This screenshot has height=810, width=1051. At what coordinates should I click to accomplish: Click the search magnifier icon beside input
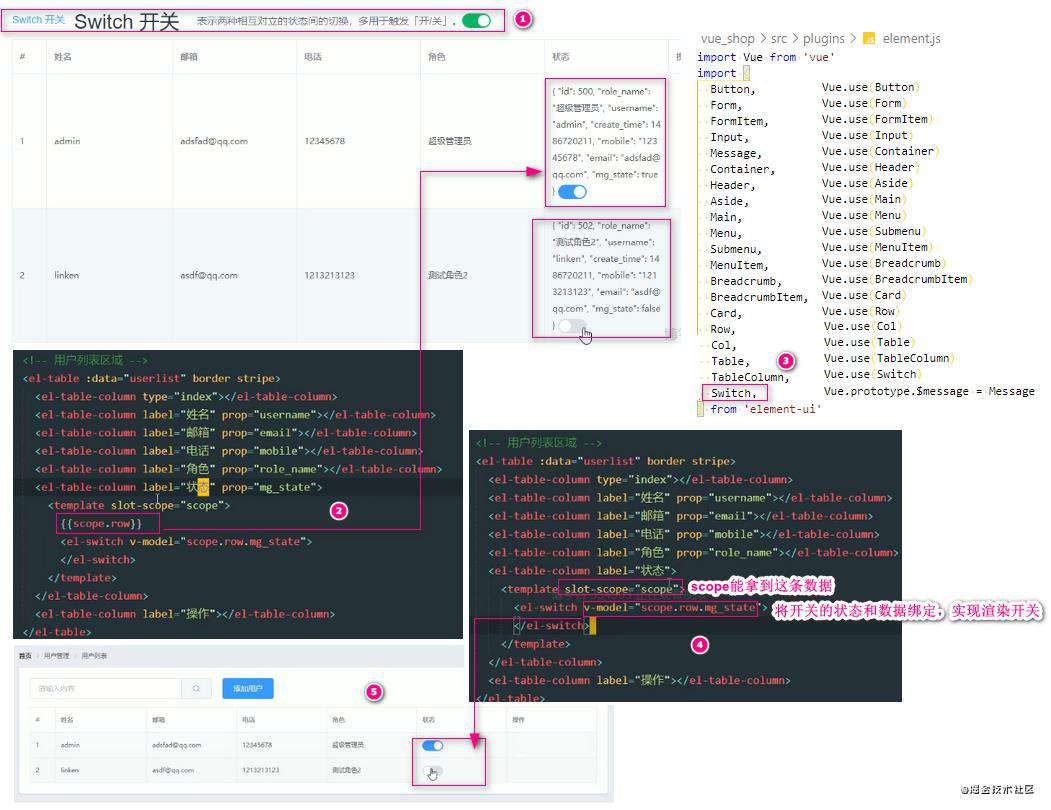(x=196, y=688)
